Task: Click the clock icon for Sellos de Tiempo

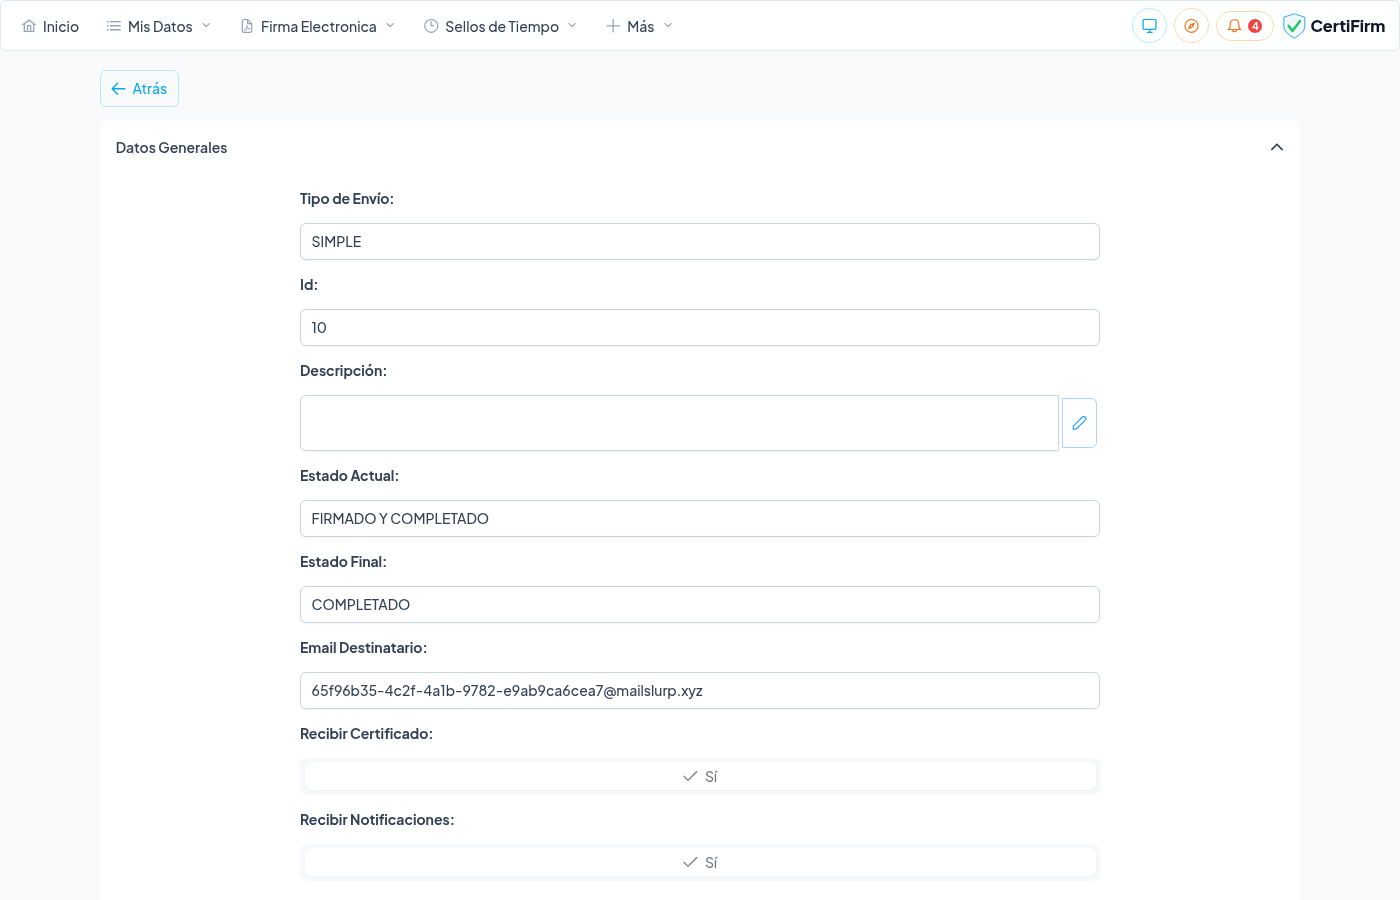Action: 431,26
